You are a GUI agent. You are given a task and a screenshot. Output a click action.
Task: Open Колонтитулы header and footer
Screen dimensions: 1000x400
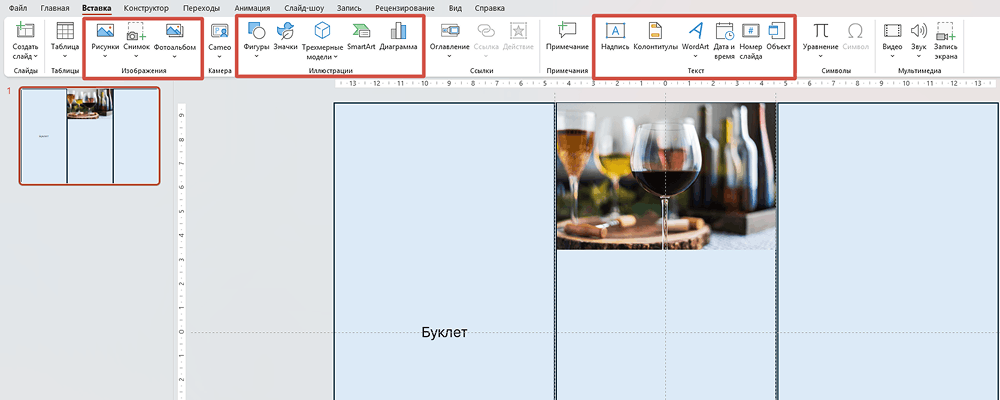(656, 35)
